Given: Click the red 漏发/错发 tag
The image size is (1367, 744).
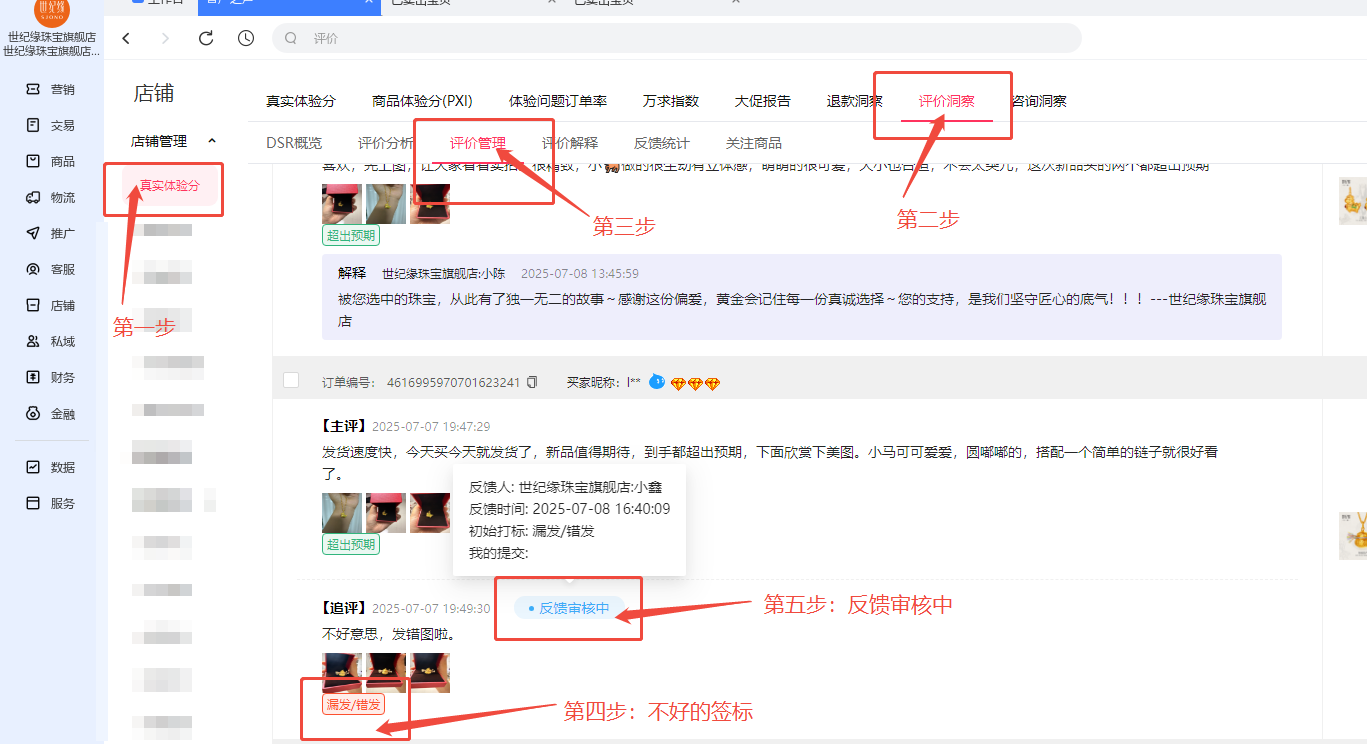Looking at the screenshot, I should 353,704.
